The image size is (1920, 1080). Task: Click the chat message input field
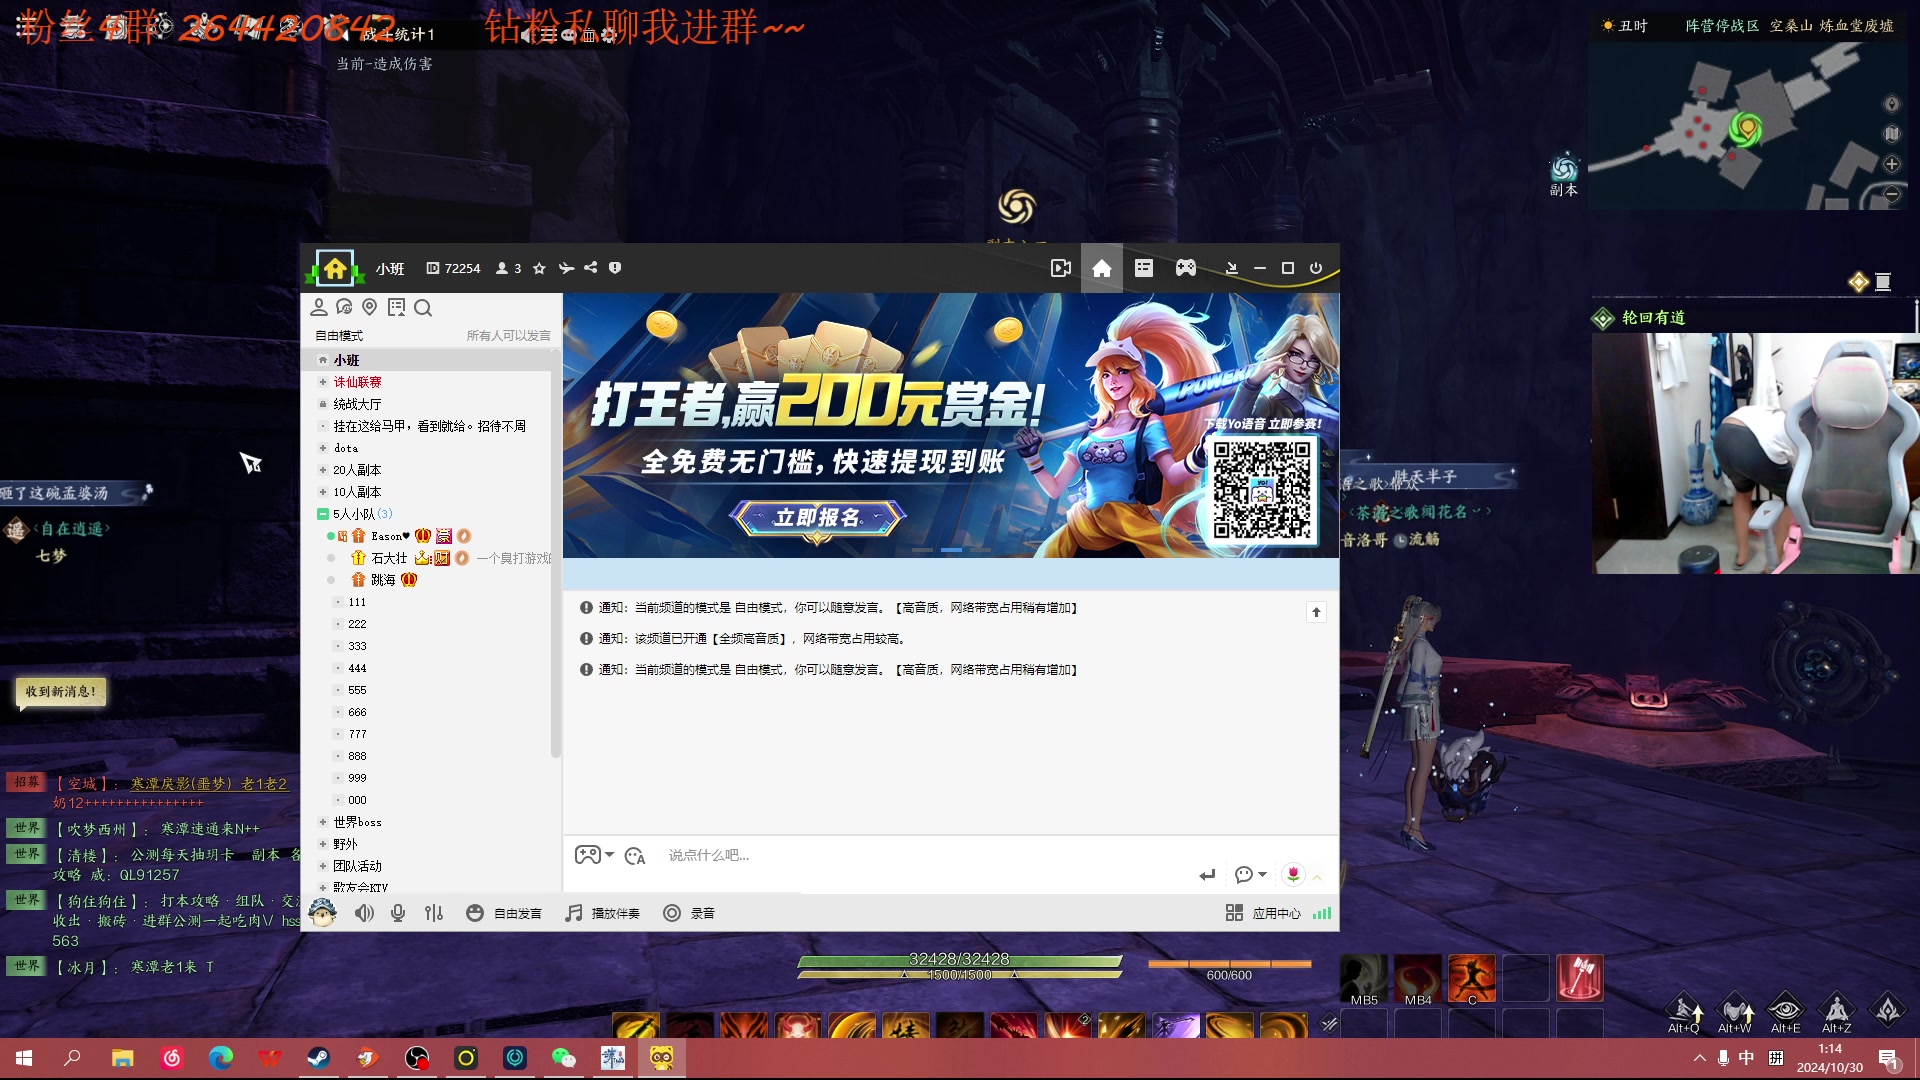(930, 855)
